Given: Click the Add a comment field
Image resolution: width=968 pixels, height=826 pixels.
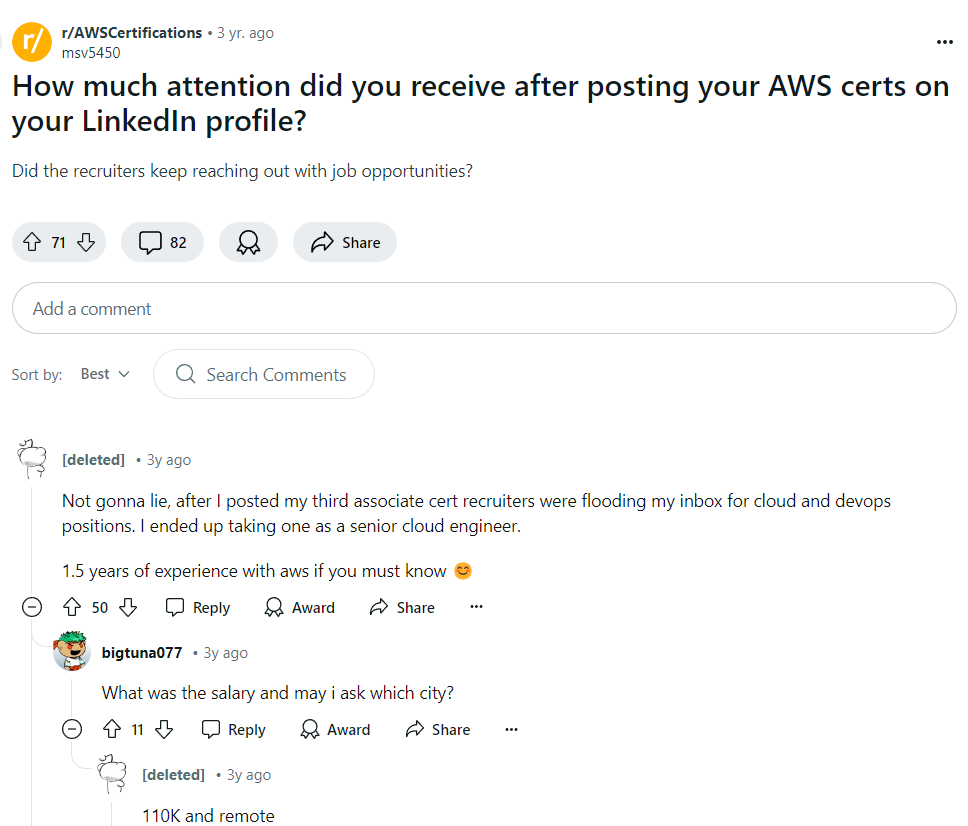Looking at the screenshot, I should pyautogui.click(x=484, y=308).
